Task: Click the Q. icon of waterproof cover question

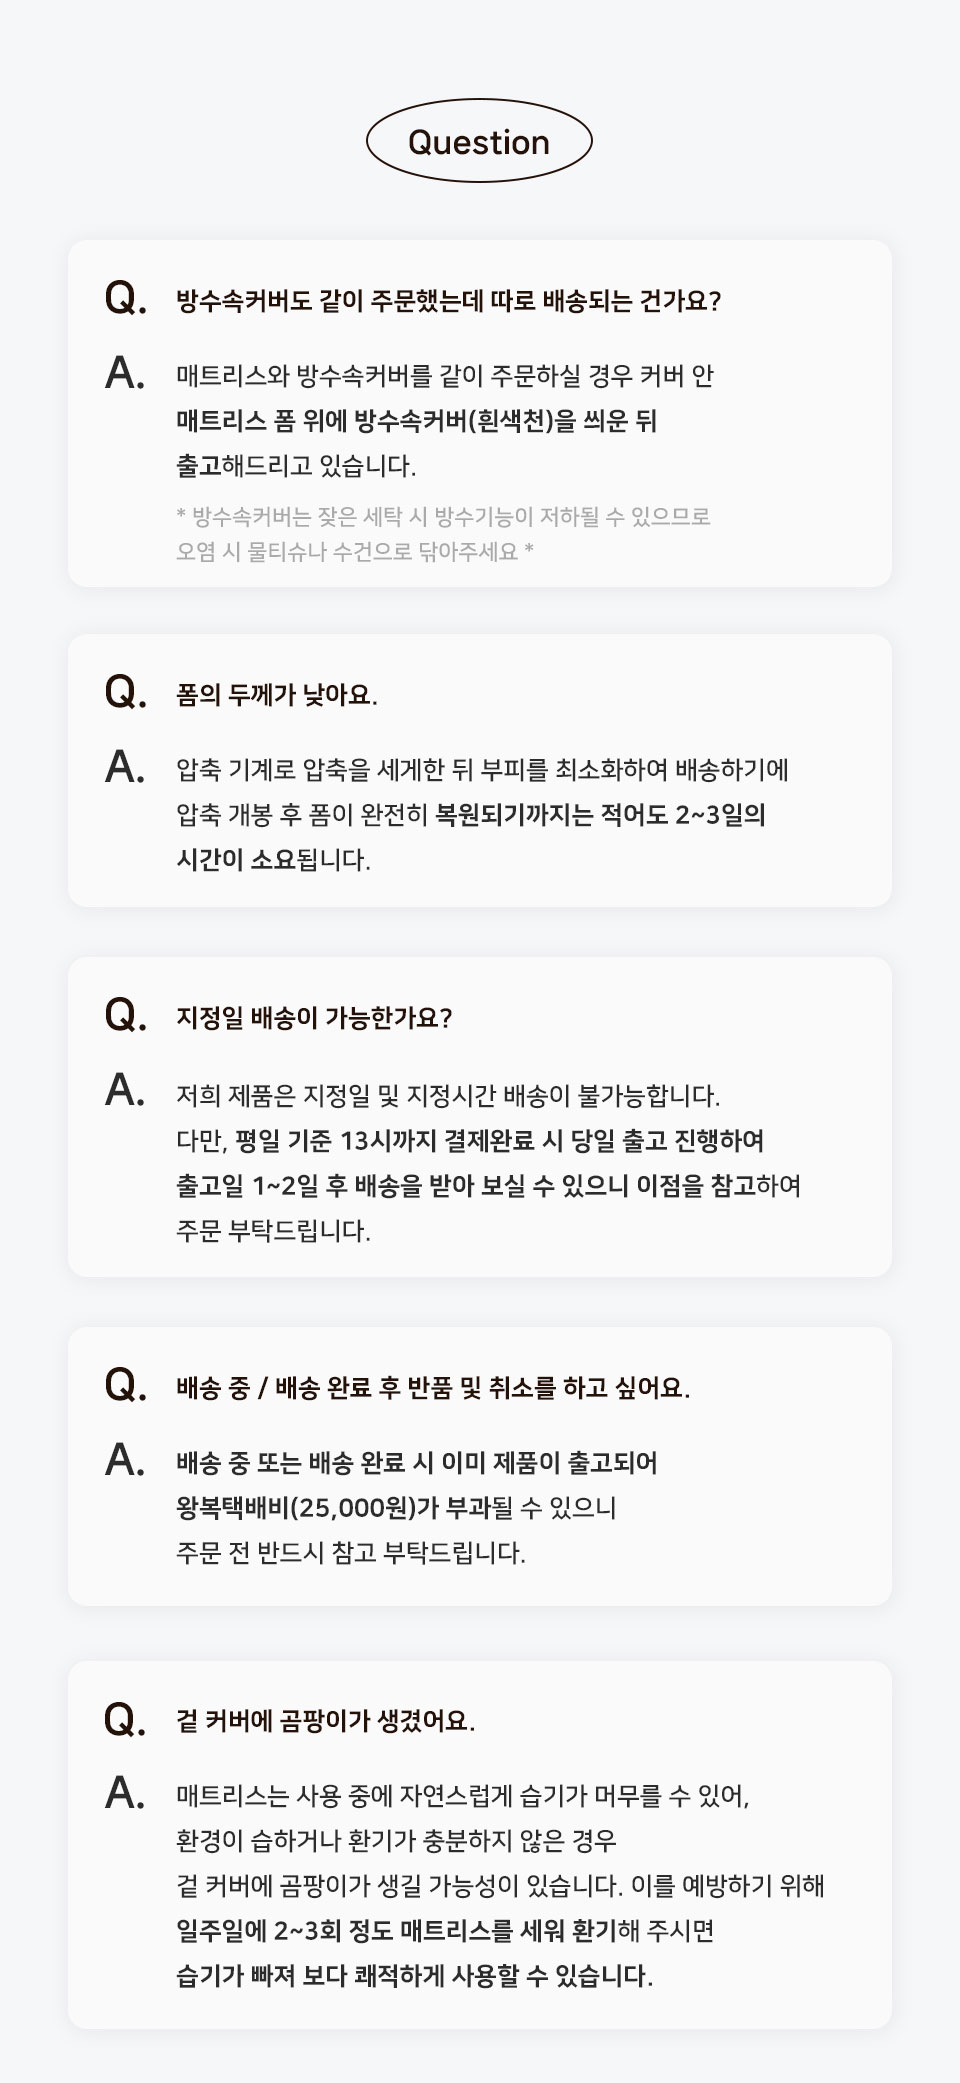Action: 126,298
